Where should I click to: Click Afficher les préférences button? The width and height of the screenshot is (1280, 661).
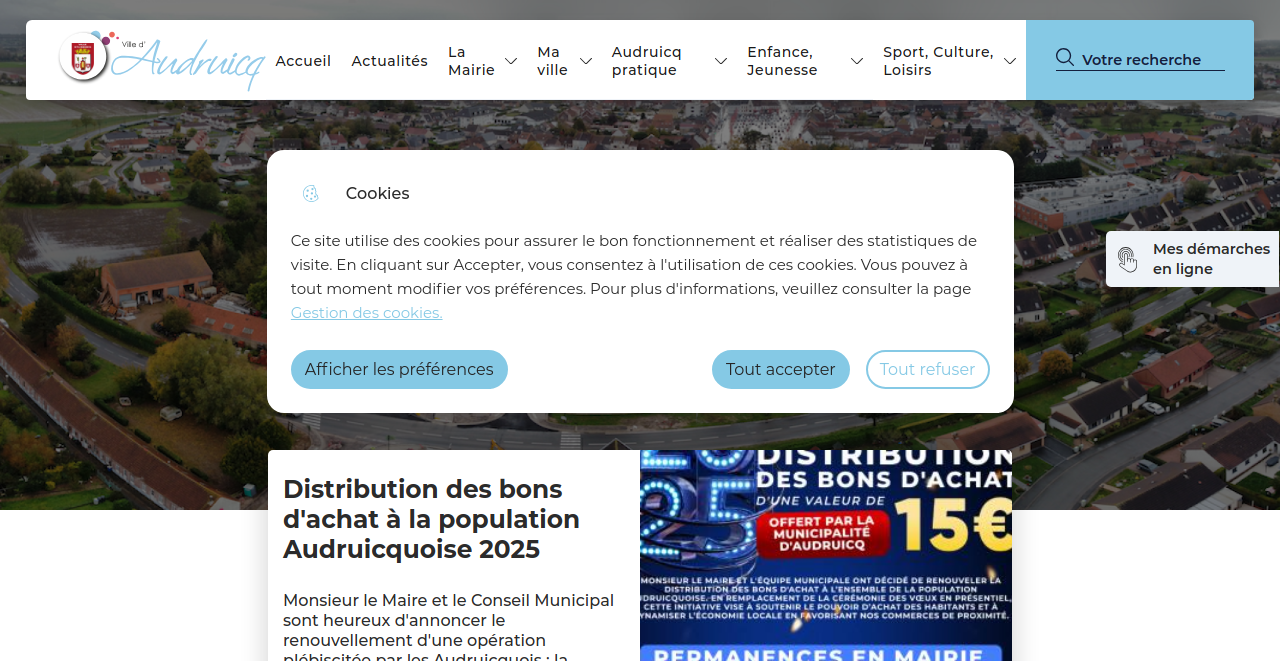coord(399,369)
